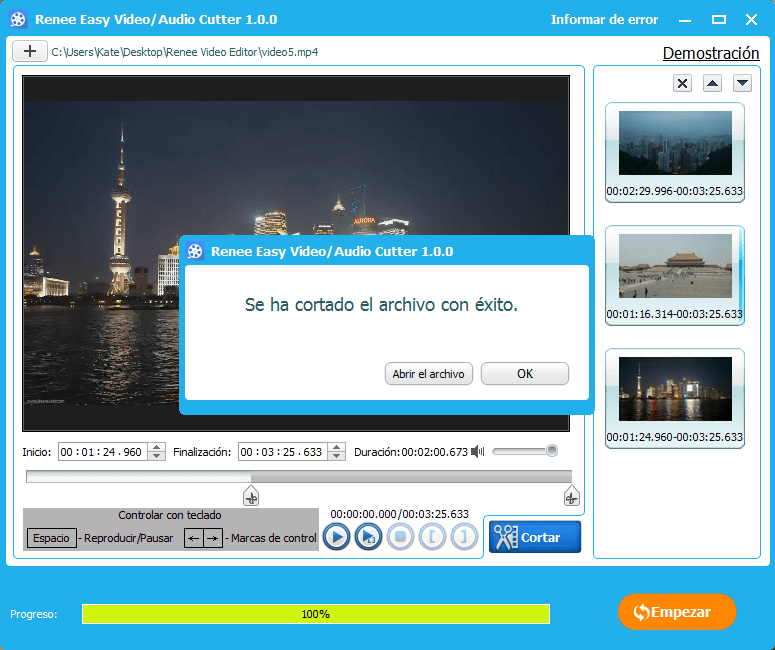This screenshot has height=650, width=775.
Task: Click Duración:00:02:00.673 text
Action: click(411, 452)
